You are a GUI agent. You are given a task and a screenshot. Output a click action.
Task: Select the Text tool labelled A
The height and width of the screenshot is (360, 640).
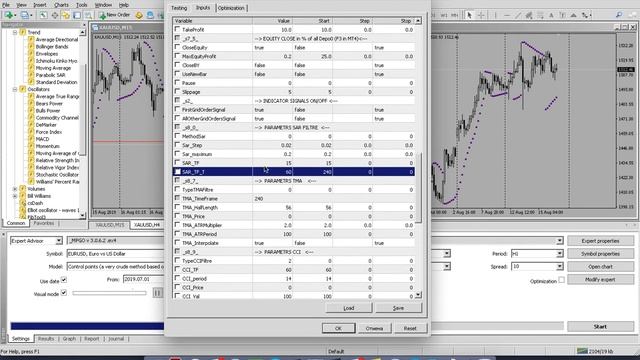tap(551, 15)
